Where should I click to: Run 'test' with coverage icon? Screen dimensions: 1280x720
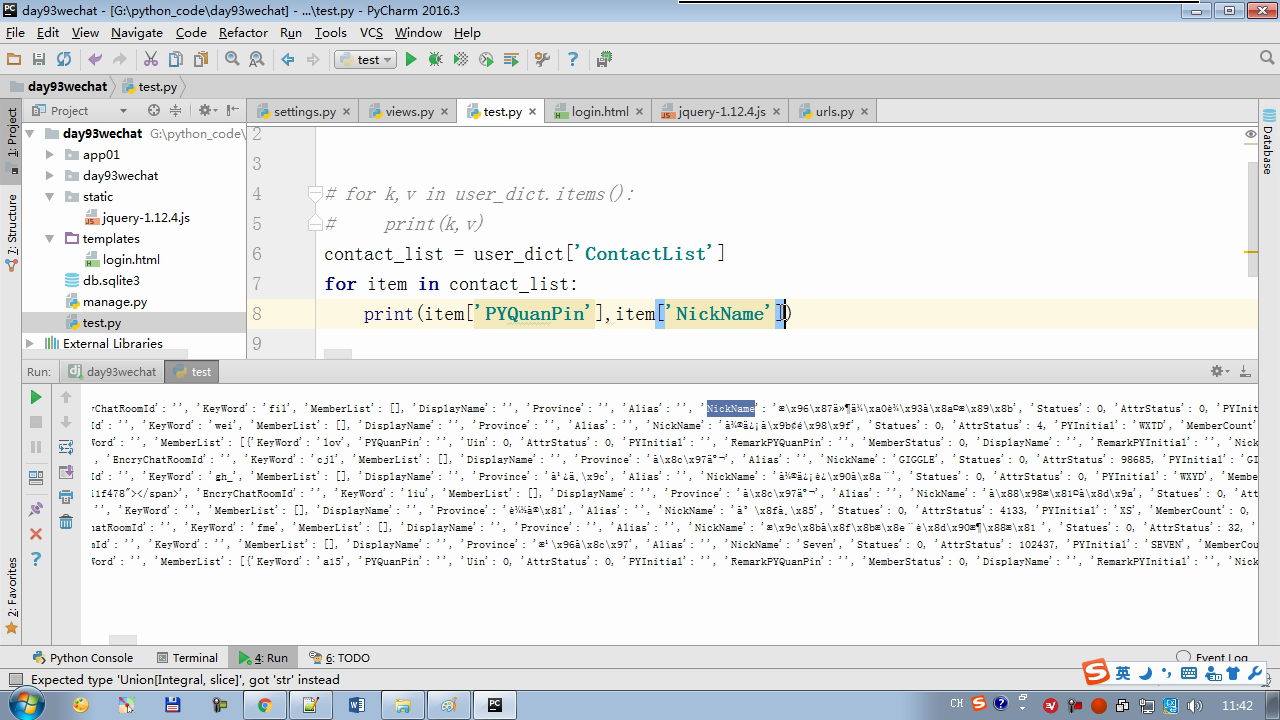[x=461, y=60]
